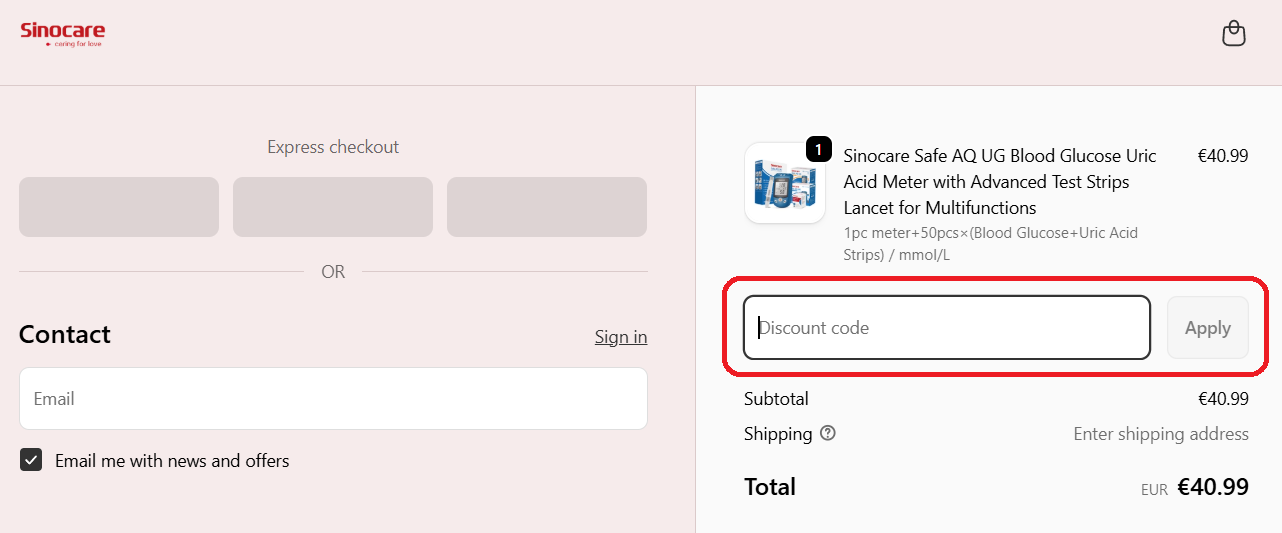Click the product variant description text
Viewport: 1282px width, 533px height.
point(990,244)
